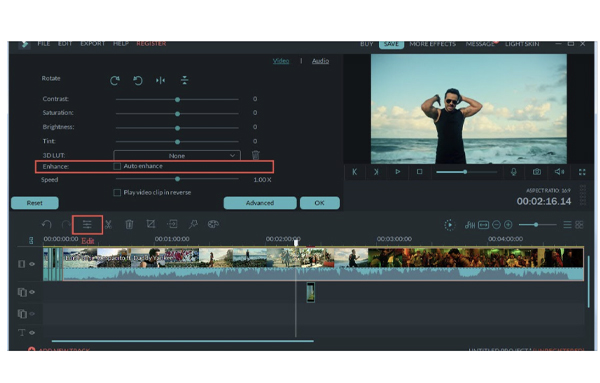Click the SAVE button

click(x=391, y=44)
